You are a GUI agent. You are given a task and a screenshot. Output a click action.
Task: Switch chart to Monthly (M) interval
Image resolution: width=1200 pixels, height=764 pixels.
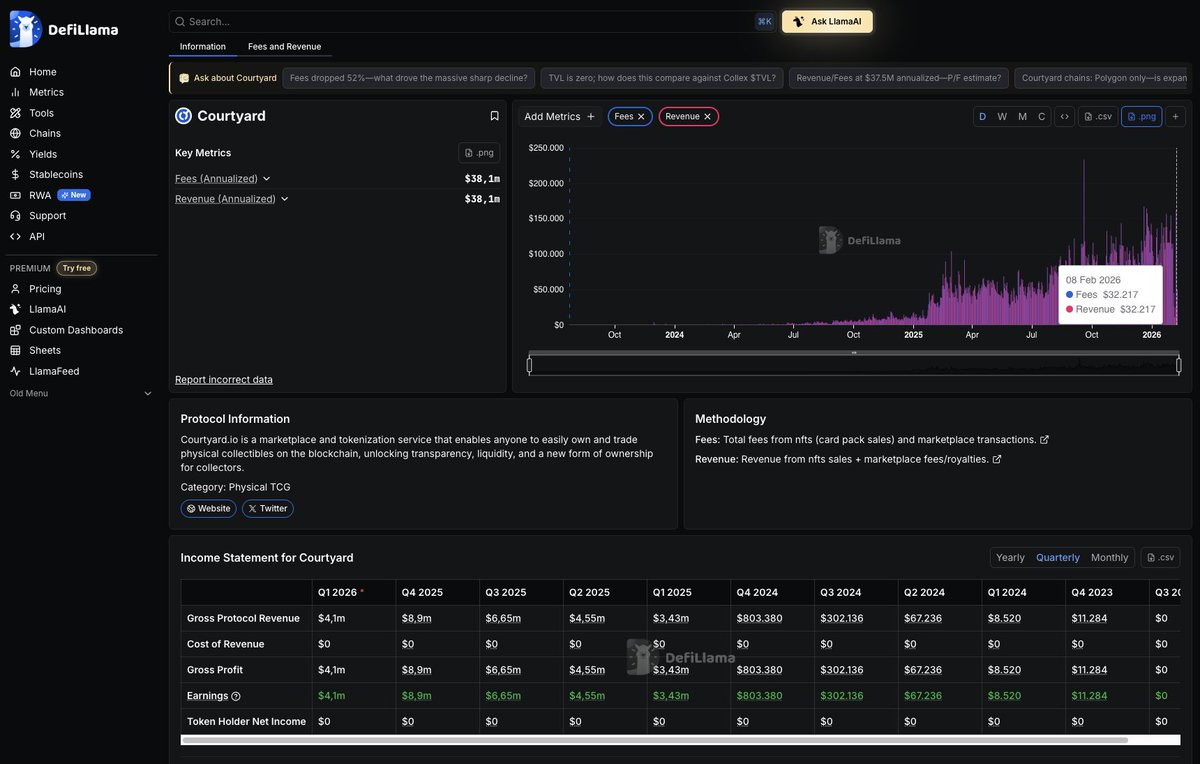[1022, 116]
